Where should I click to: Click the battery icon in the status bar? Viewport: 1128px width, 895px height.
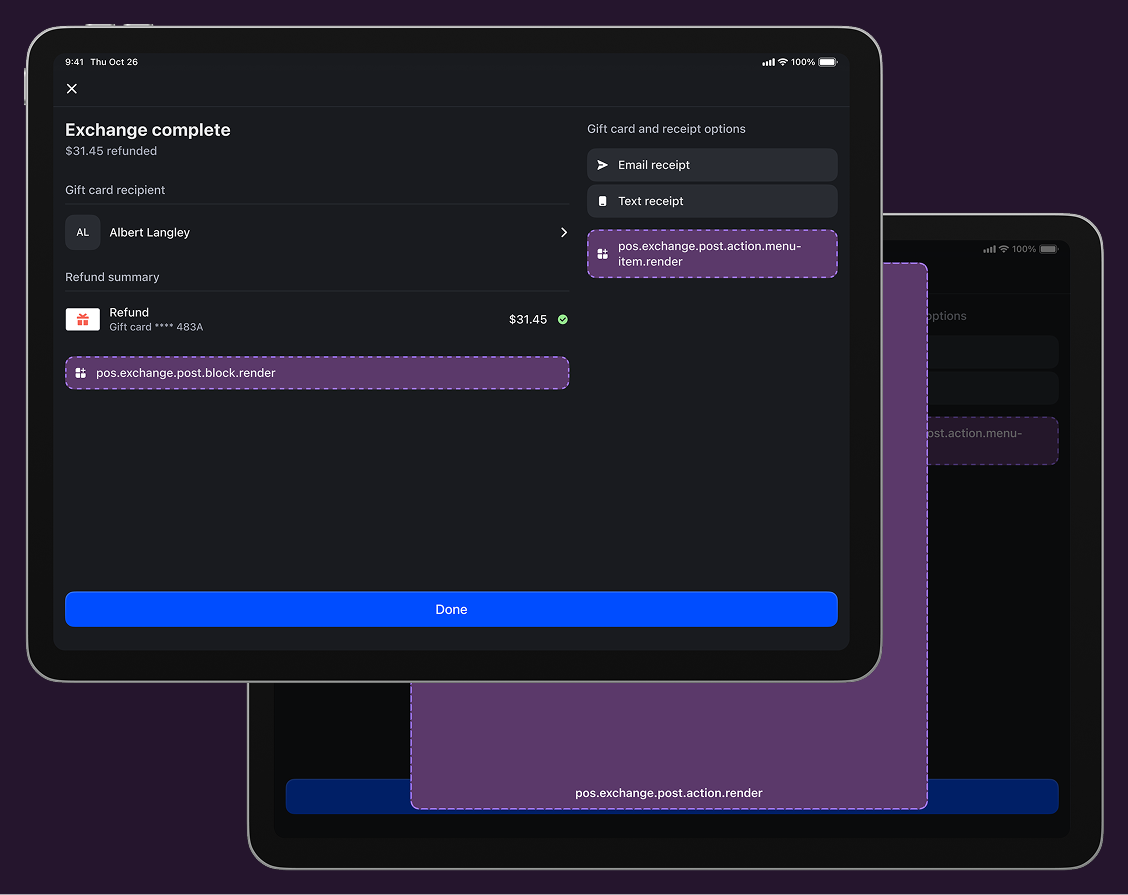coord(827,62)
